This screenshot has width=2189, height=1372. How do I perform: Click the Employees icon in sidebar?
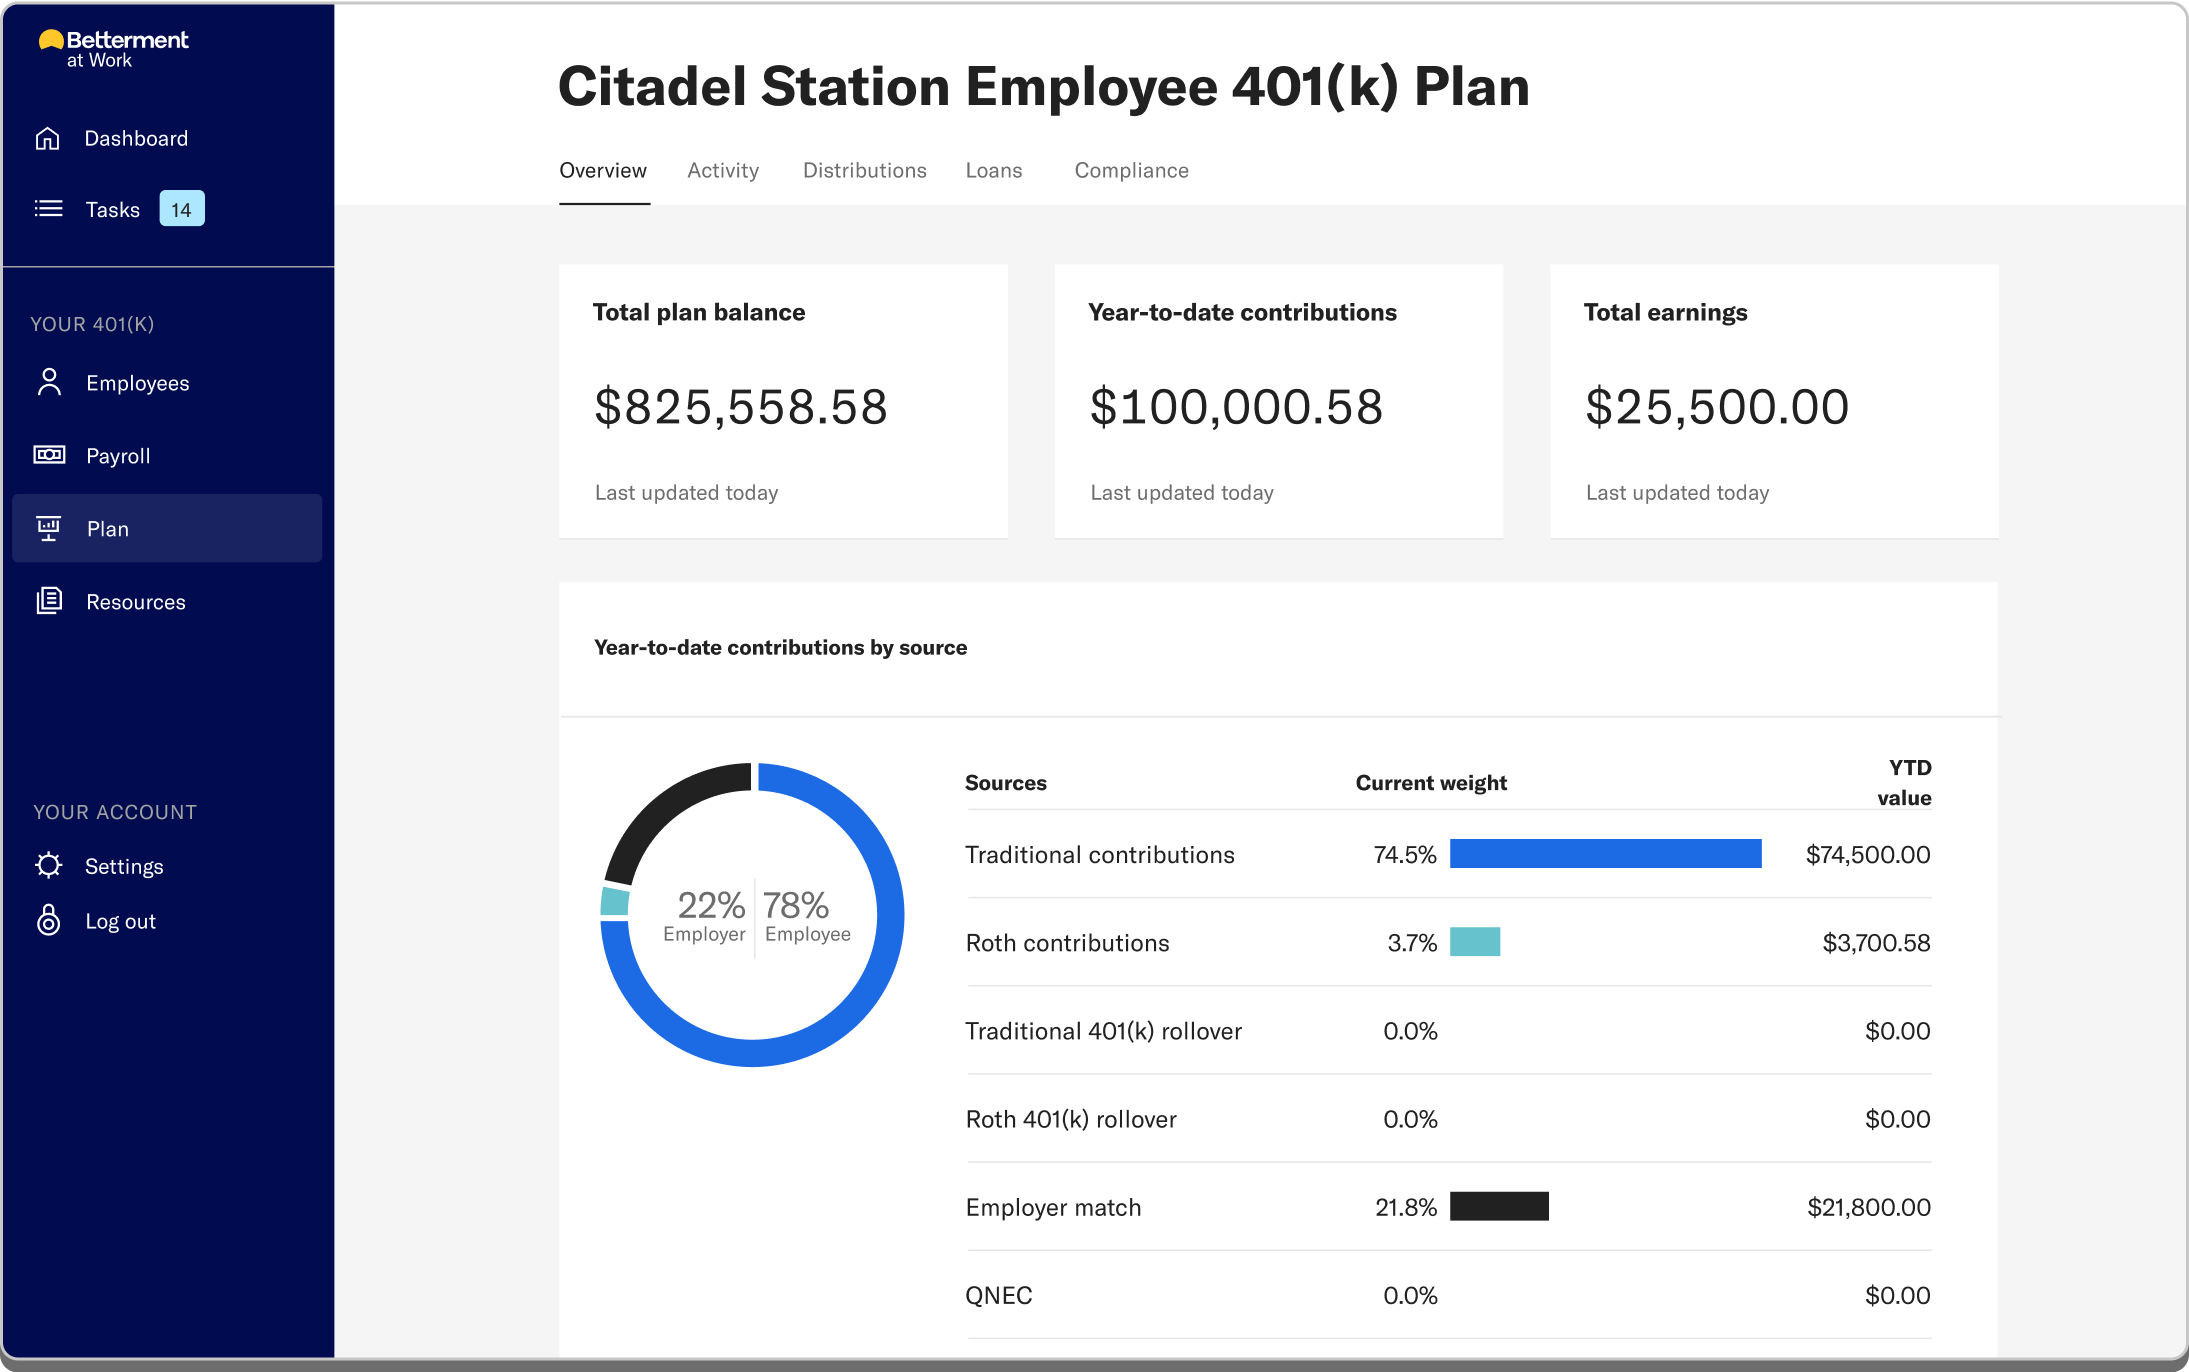tap(47, 383)
